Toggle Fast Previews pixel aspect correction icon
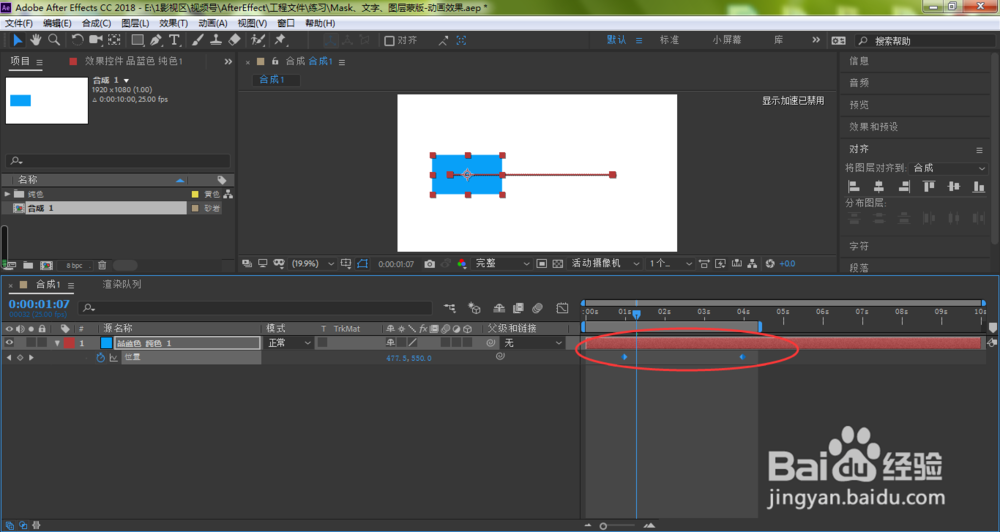The height and width of the screenshot is (532, 1000). point(704,264)
